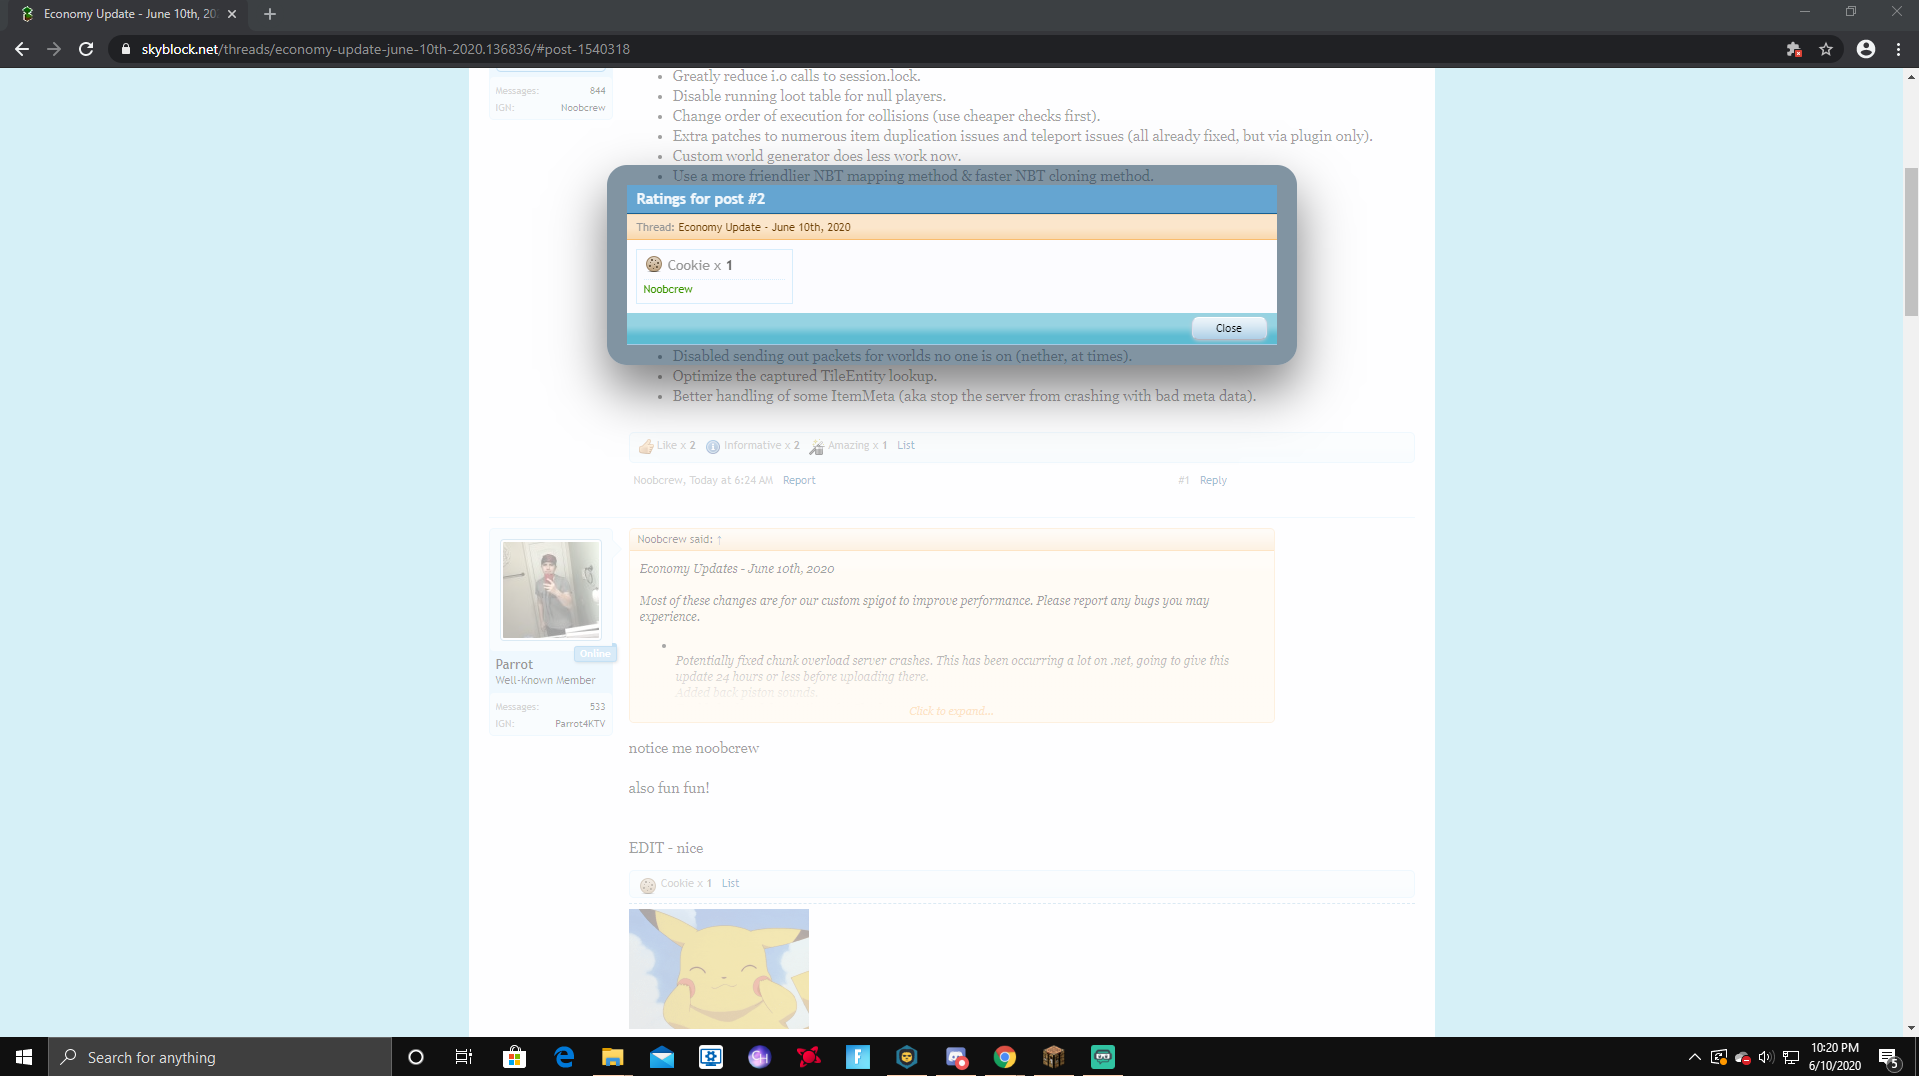Click the Amazing rating icon

[x=817, y=446]
